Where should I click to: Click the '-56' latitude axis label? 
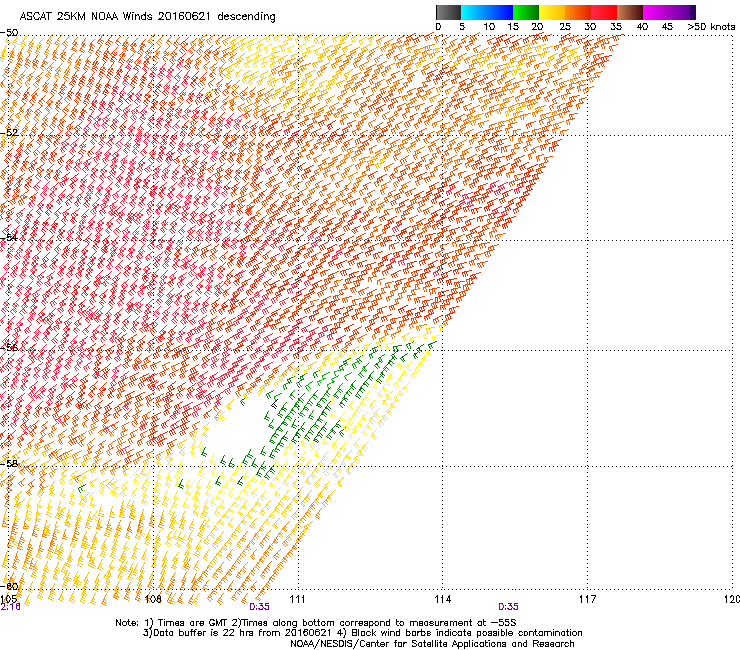click(x=9, y=347)
